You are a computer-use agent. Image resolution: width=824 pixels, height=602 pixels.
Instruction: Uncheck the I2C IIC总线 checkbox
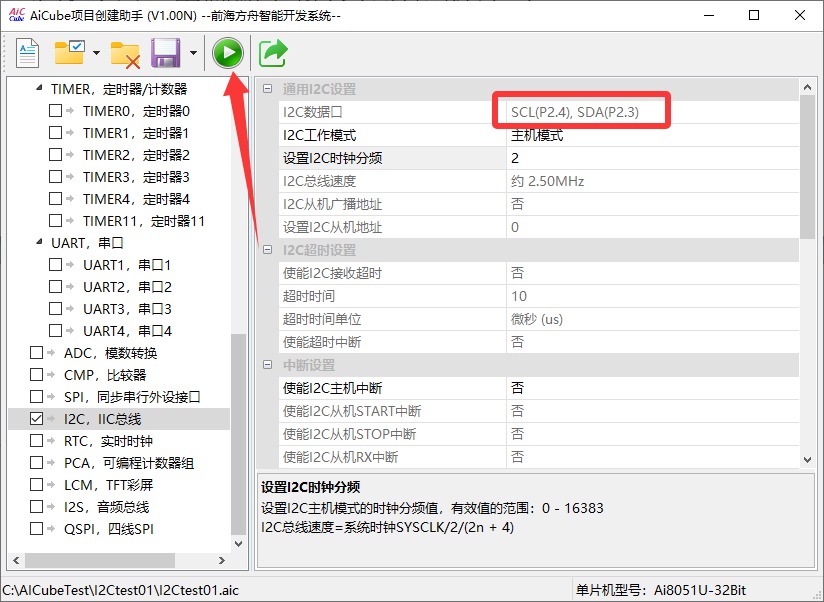36,419
